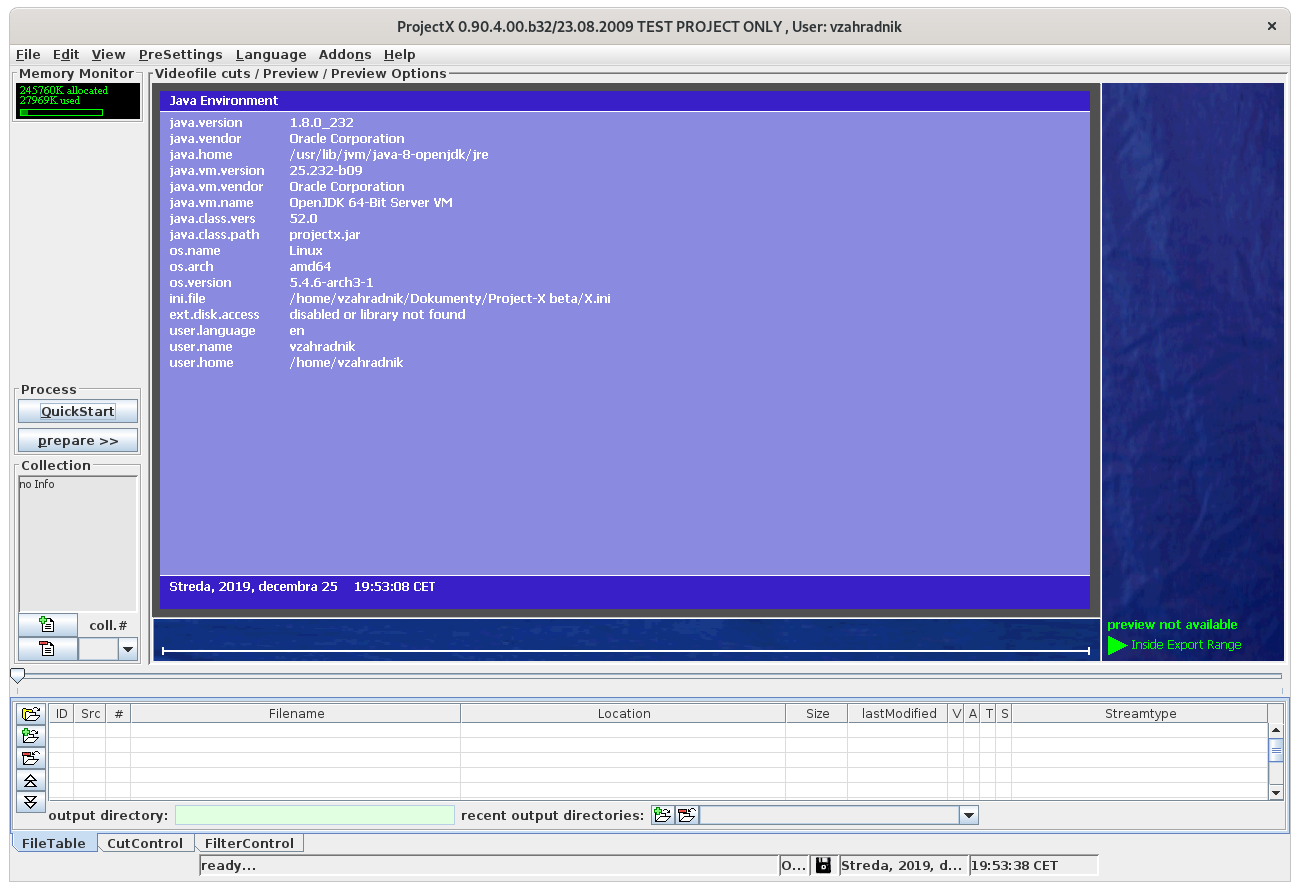Click the output directory input field

pos(315,815)
